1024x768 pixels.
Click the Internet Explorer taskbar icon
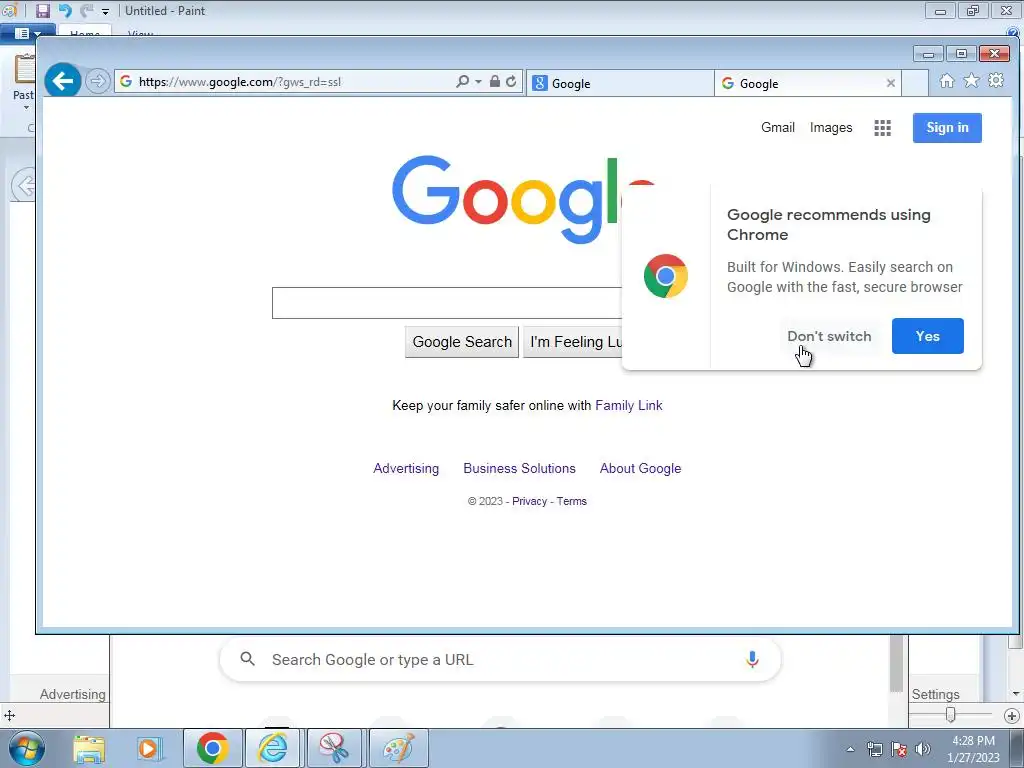pos(273,748)
